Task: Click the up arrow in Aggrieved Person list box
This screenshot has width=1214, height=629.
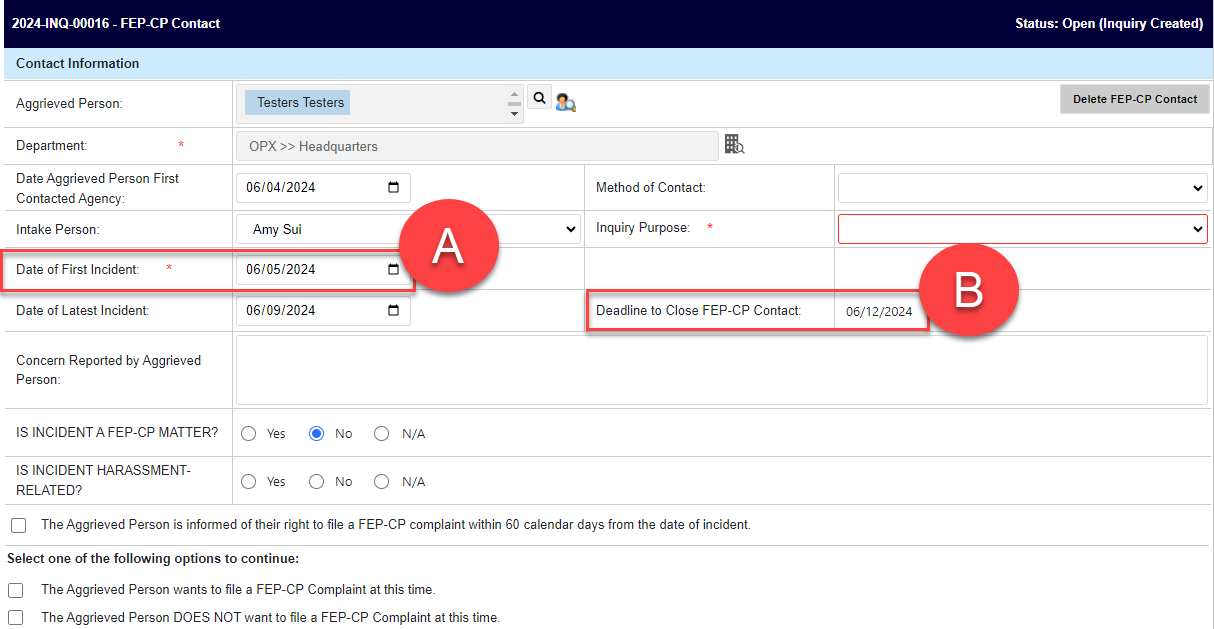Action: [515, 93]
